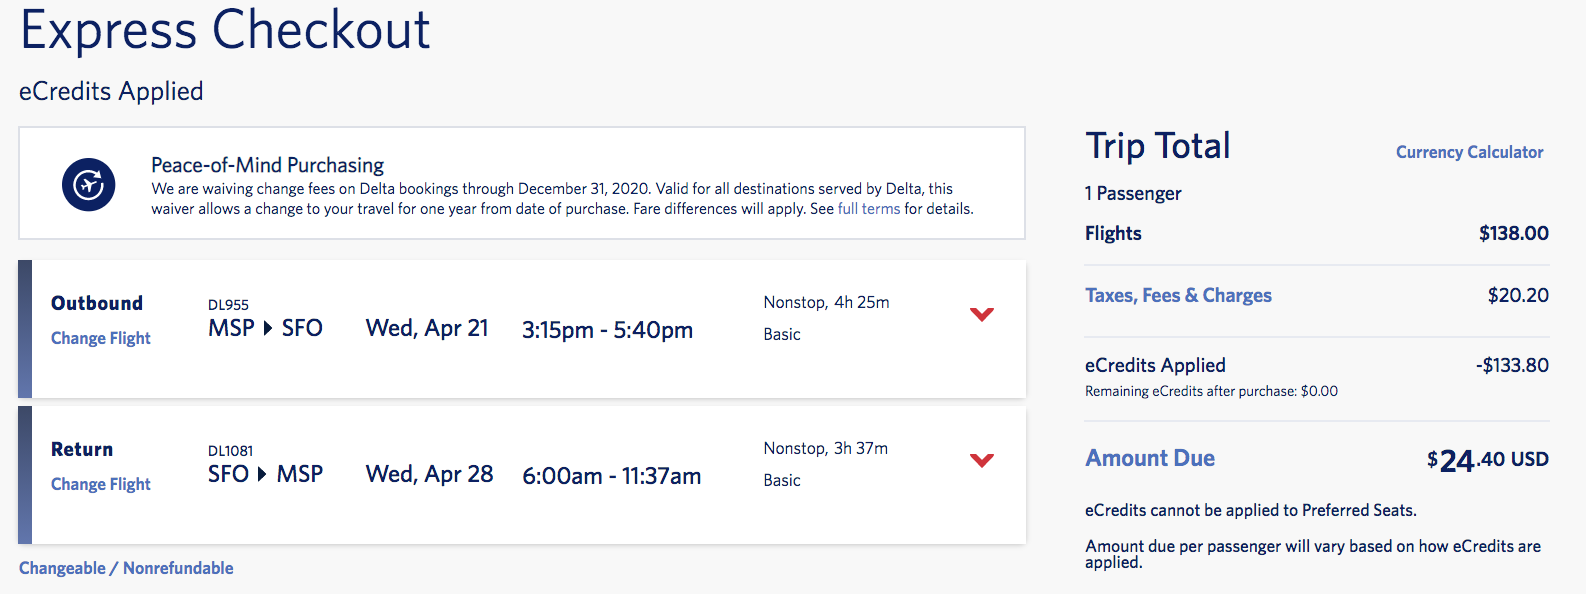
Task: Click the eCredits Applied line item
Action: (x=1155, y=365)
